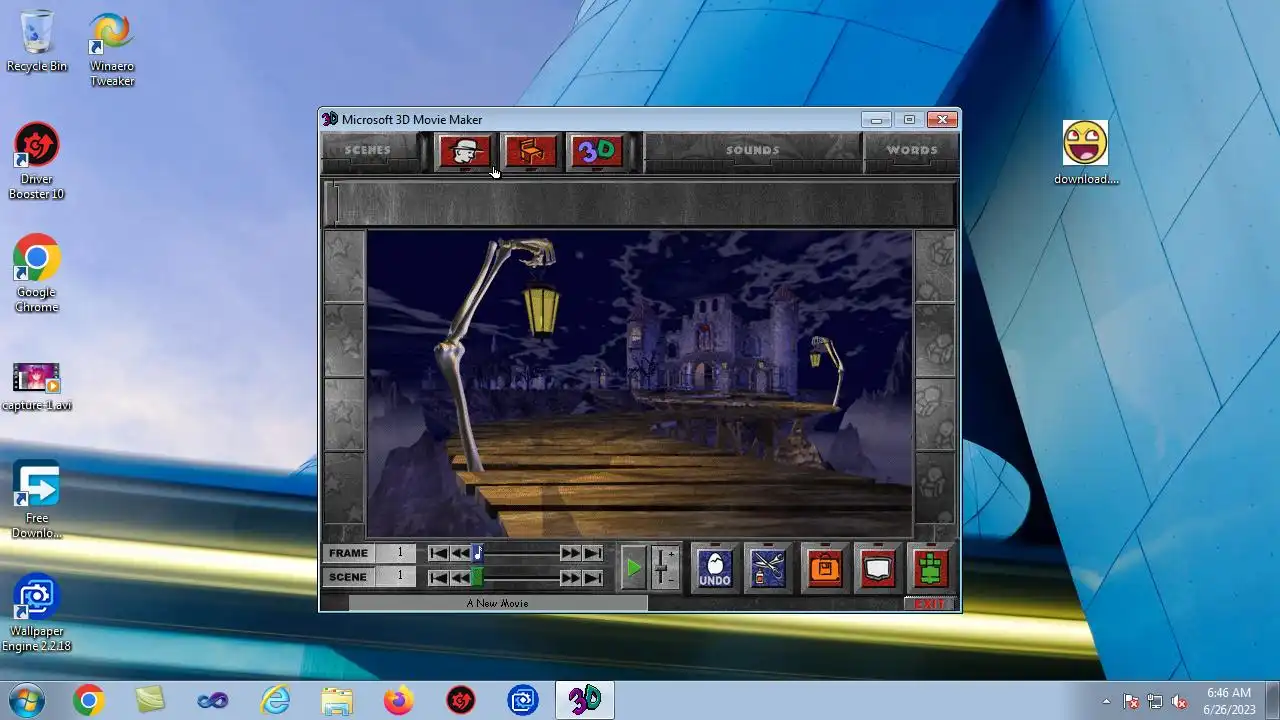Click the red EXIT button
Viewport: 1280px width, 720px height.
[x=929, y=604]
